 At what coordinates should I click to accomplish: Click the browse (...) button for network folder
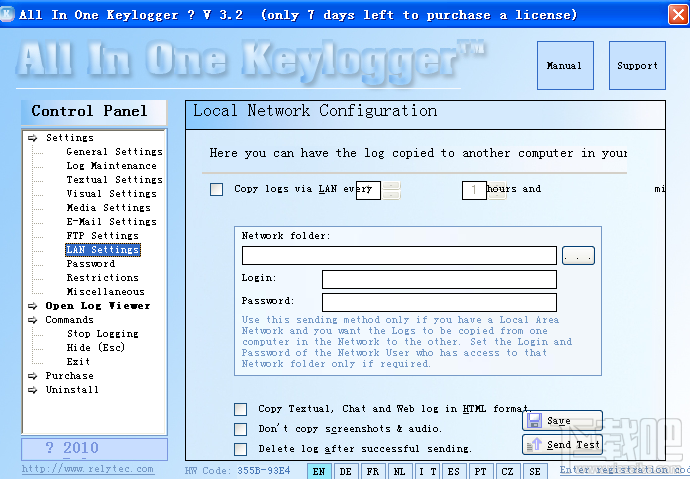[578, 256]
